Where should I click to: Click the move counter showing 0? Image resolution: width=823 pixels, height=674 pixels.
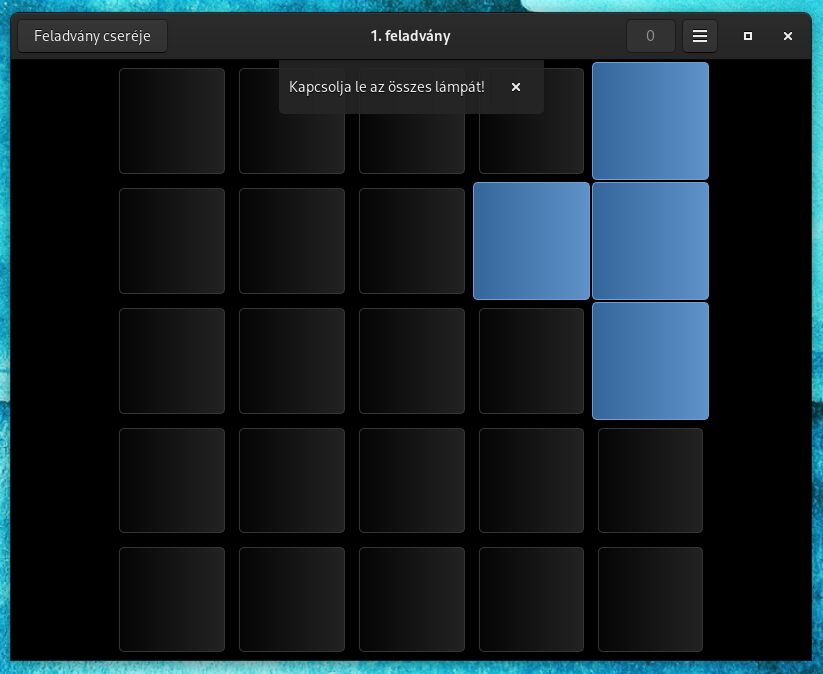coord(650,36)
